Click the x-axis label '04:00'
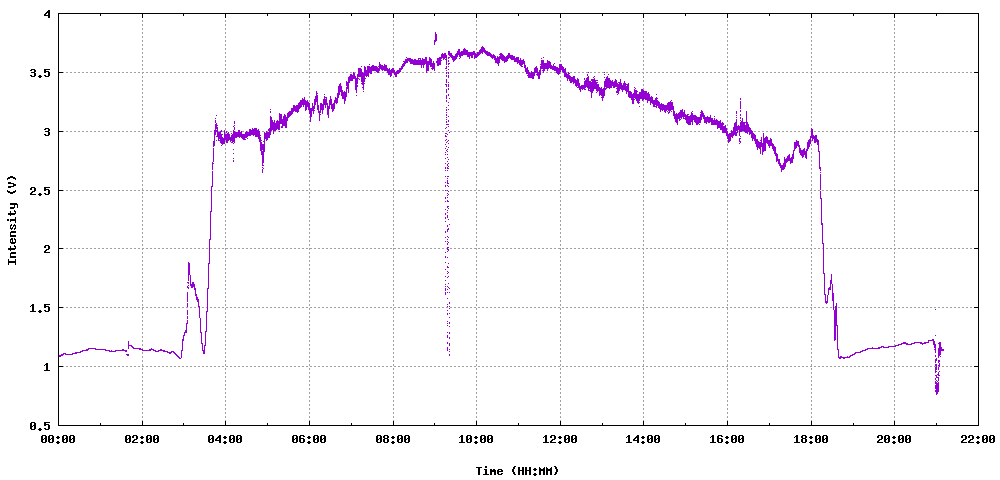Screen dimensions: 1000x480 click(226, 439)
